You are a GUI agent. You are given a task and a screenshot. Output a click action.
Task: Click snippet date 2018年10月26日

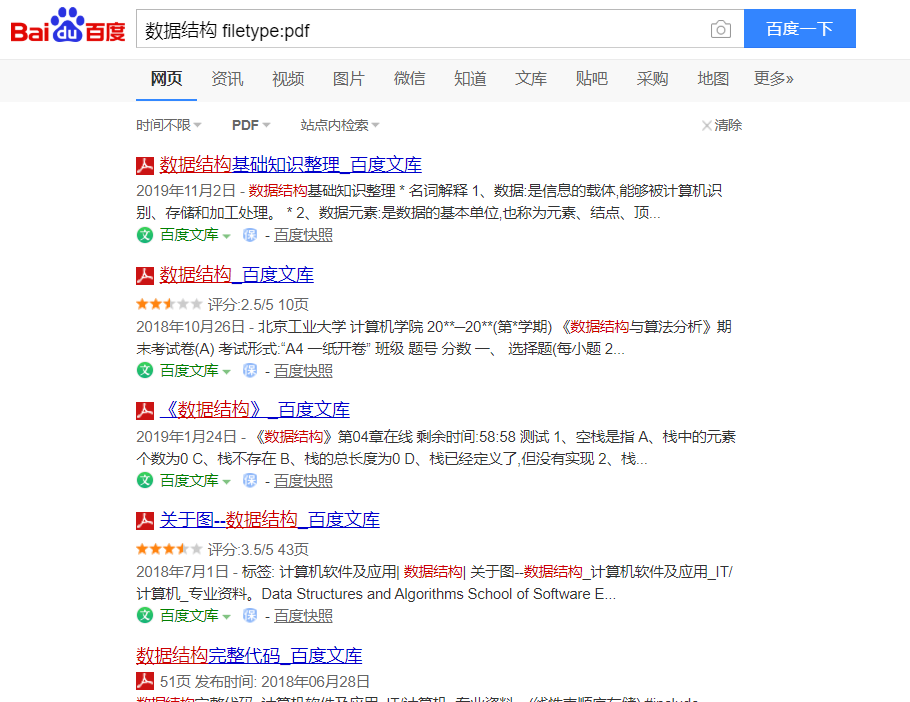(x=191, y=327)
